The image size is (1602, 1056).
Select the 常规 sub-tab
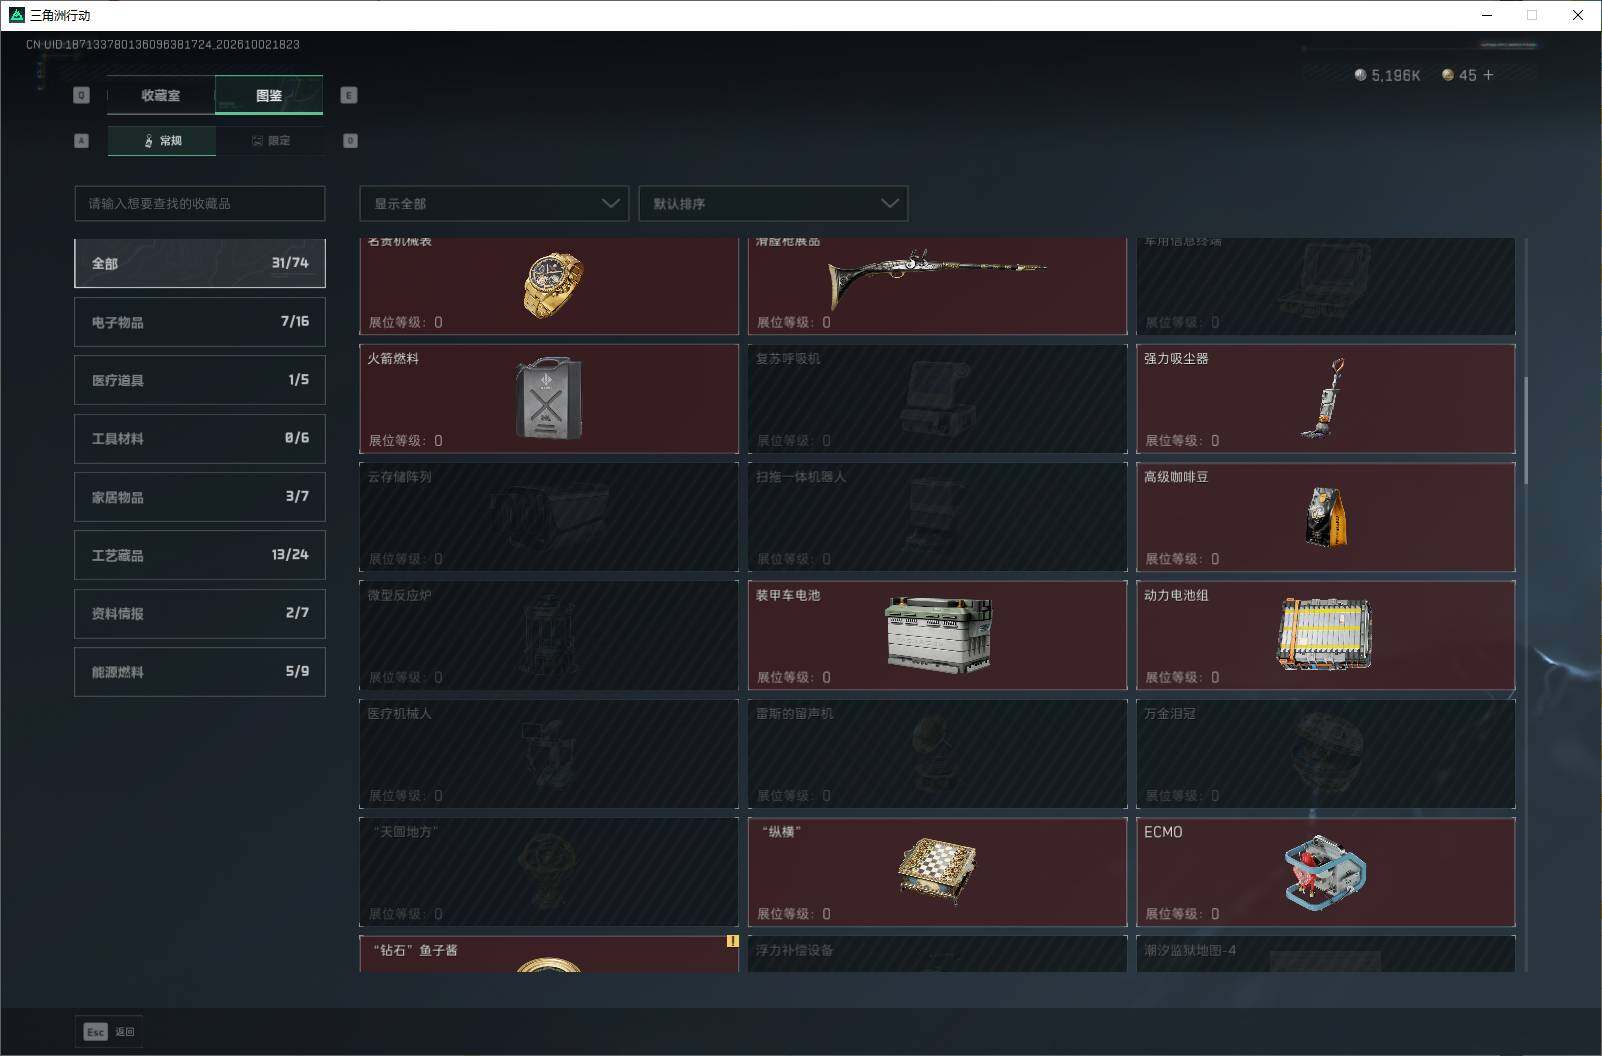162,141
